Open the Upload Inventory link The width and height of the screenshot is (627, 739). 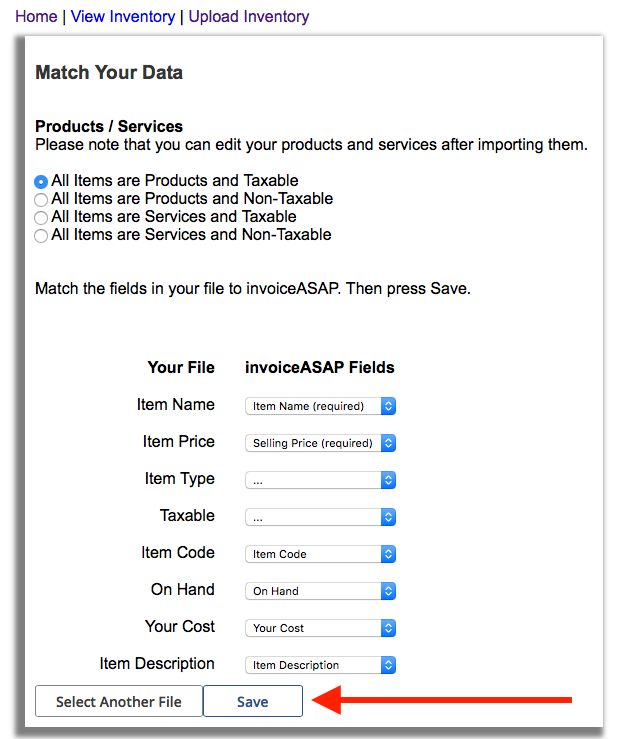coord(249,17)
